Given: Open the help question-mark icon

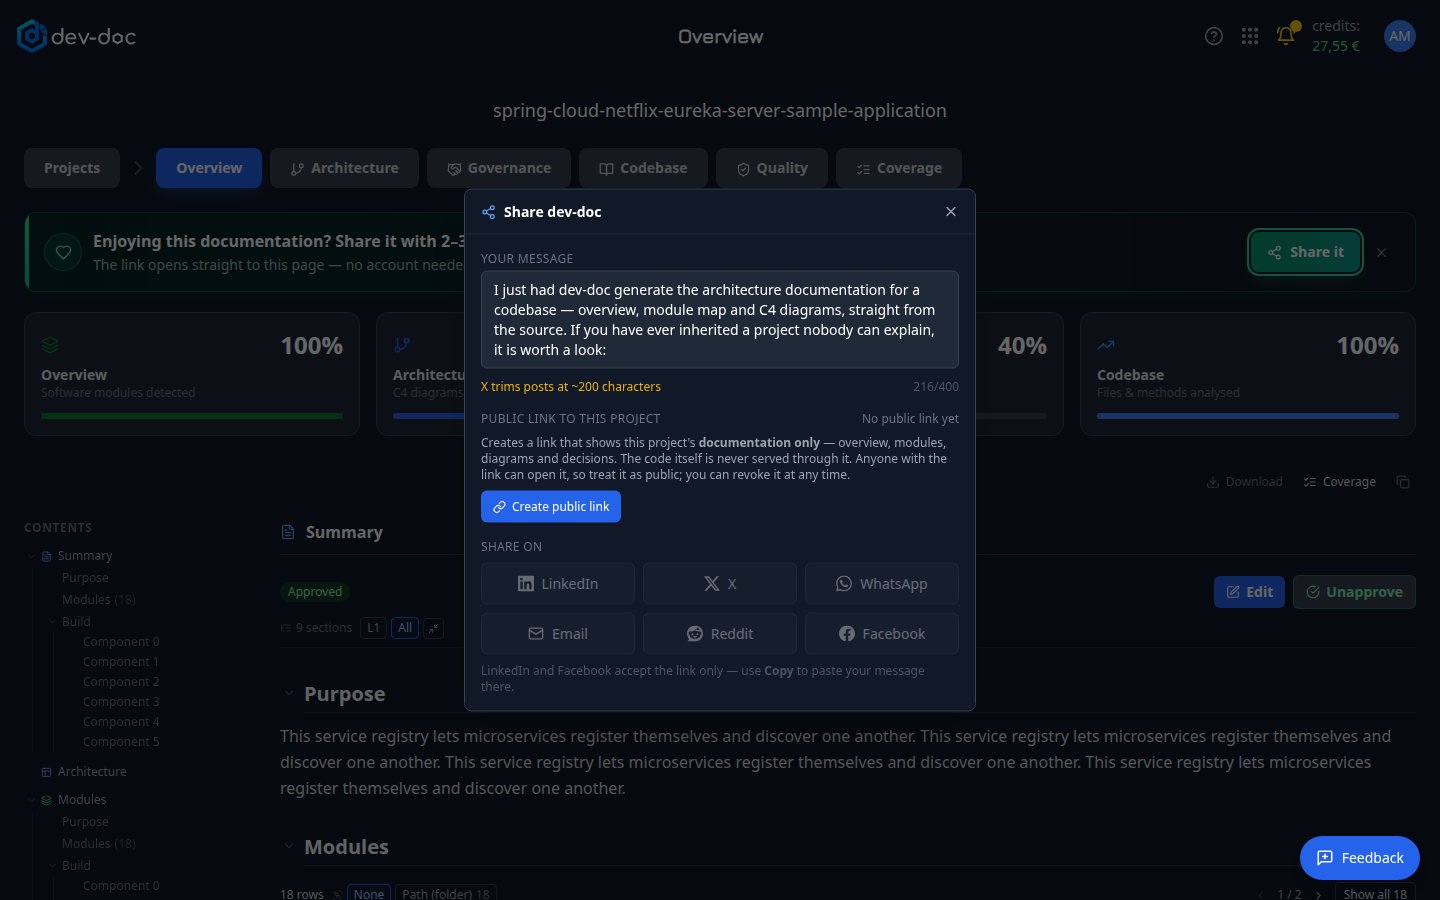Looking at the screenshot, I should [1214, 36].
